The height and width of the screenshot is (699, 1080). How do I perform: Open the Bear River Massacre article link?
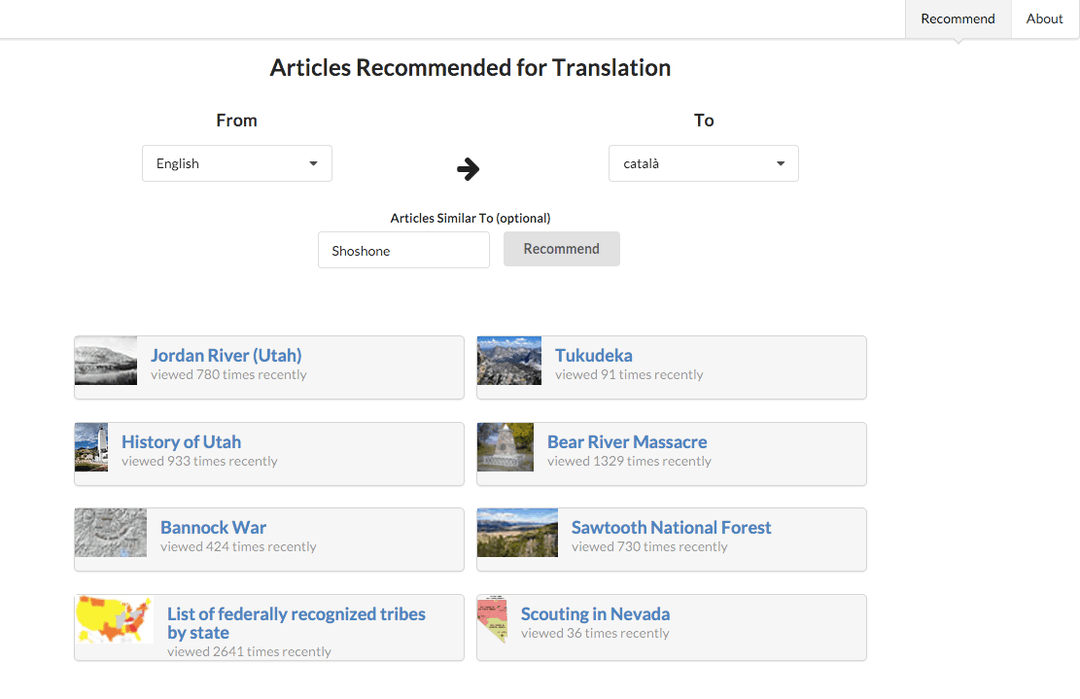coord(627,441)
